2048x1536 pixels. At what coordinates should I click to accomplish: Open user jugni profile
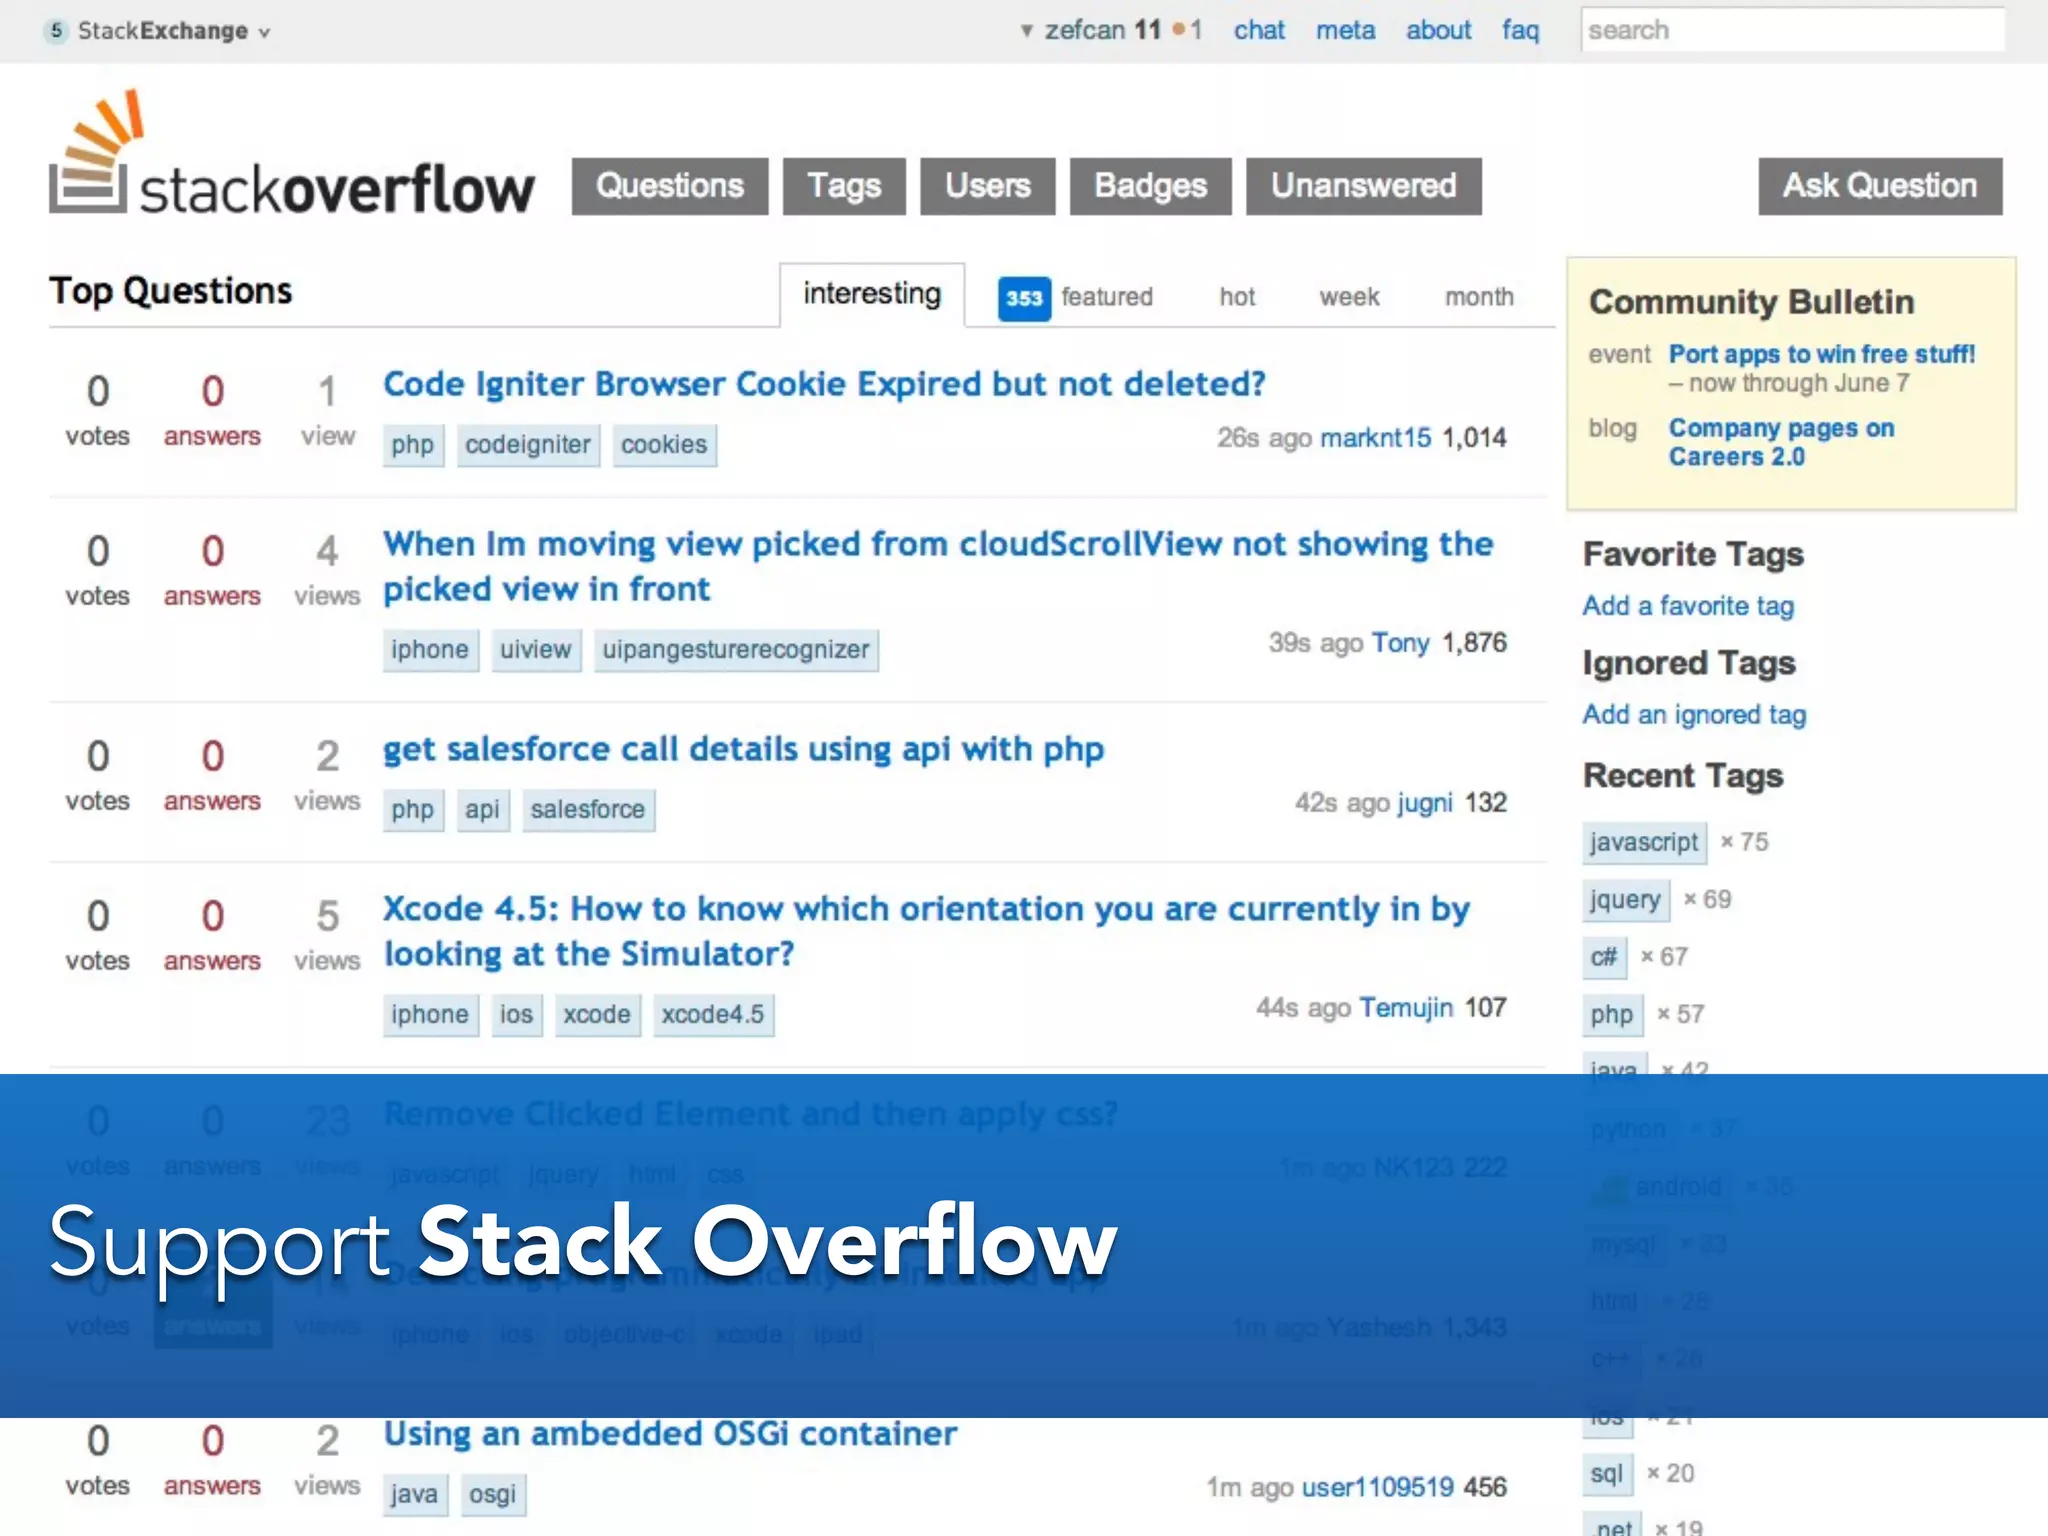(1424, 803)
